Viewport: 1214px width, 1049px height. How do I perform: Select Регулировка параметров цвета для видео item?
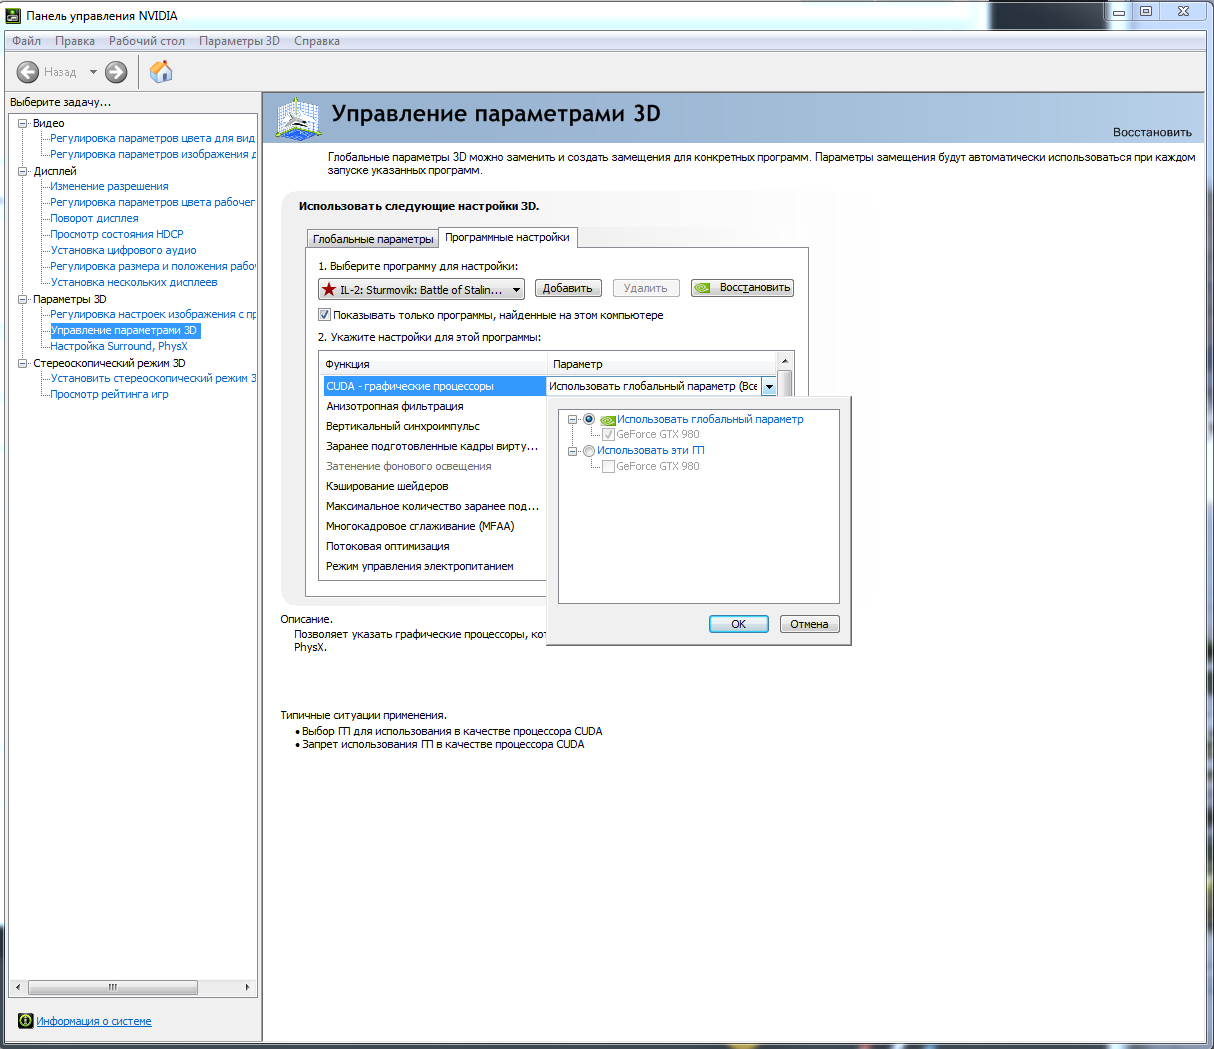coord(153,138)
